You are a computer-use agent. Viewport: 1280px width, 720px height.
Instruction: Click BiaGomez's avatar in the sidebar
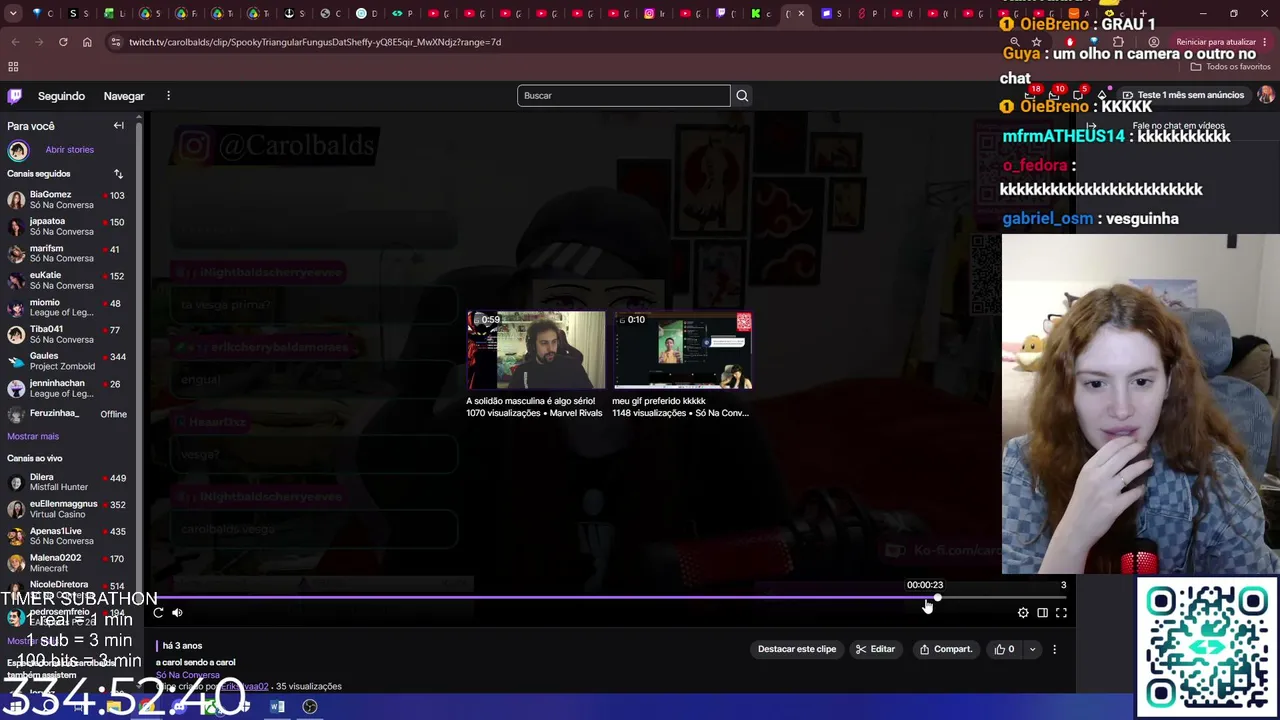16,200
